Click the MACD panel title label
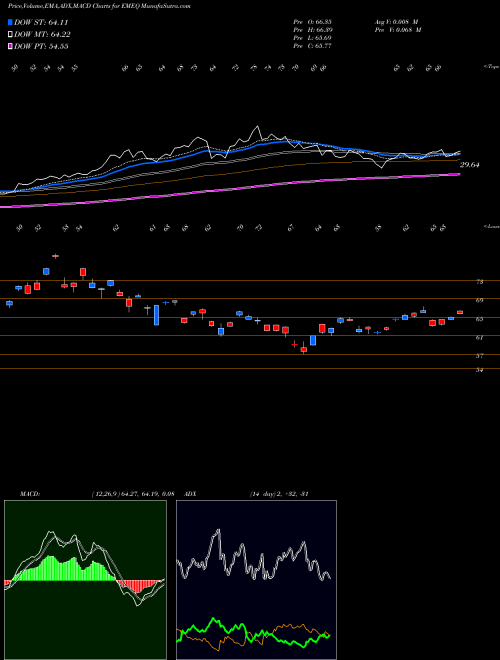The width and height of the screenshot is (500, 660). coord(30,494)
